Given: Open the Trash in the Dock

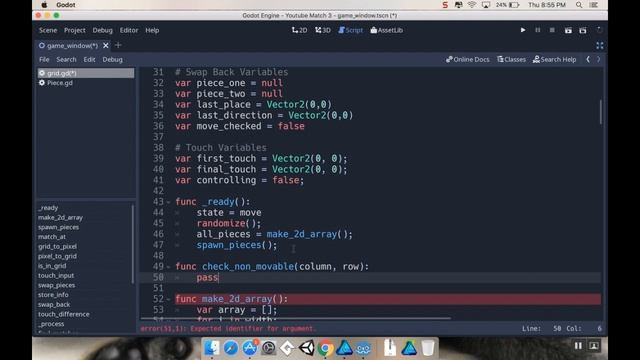Looking at the screenshot, I should pyautogui.click(x=428, y=348).
